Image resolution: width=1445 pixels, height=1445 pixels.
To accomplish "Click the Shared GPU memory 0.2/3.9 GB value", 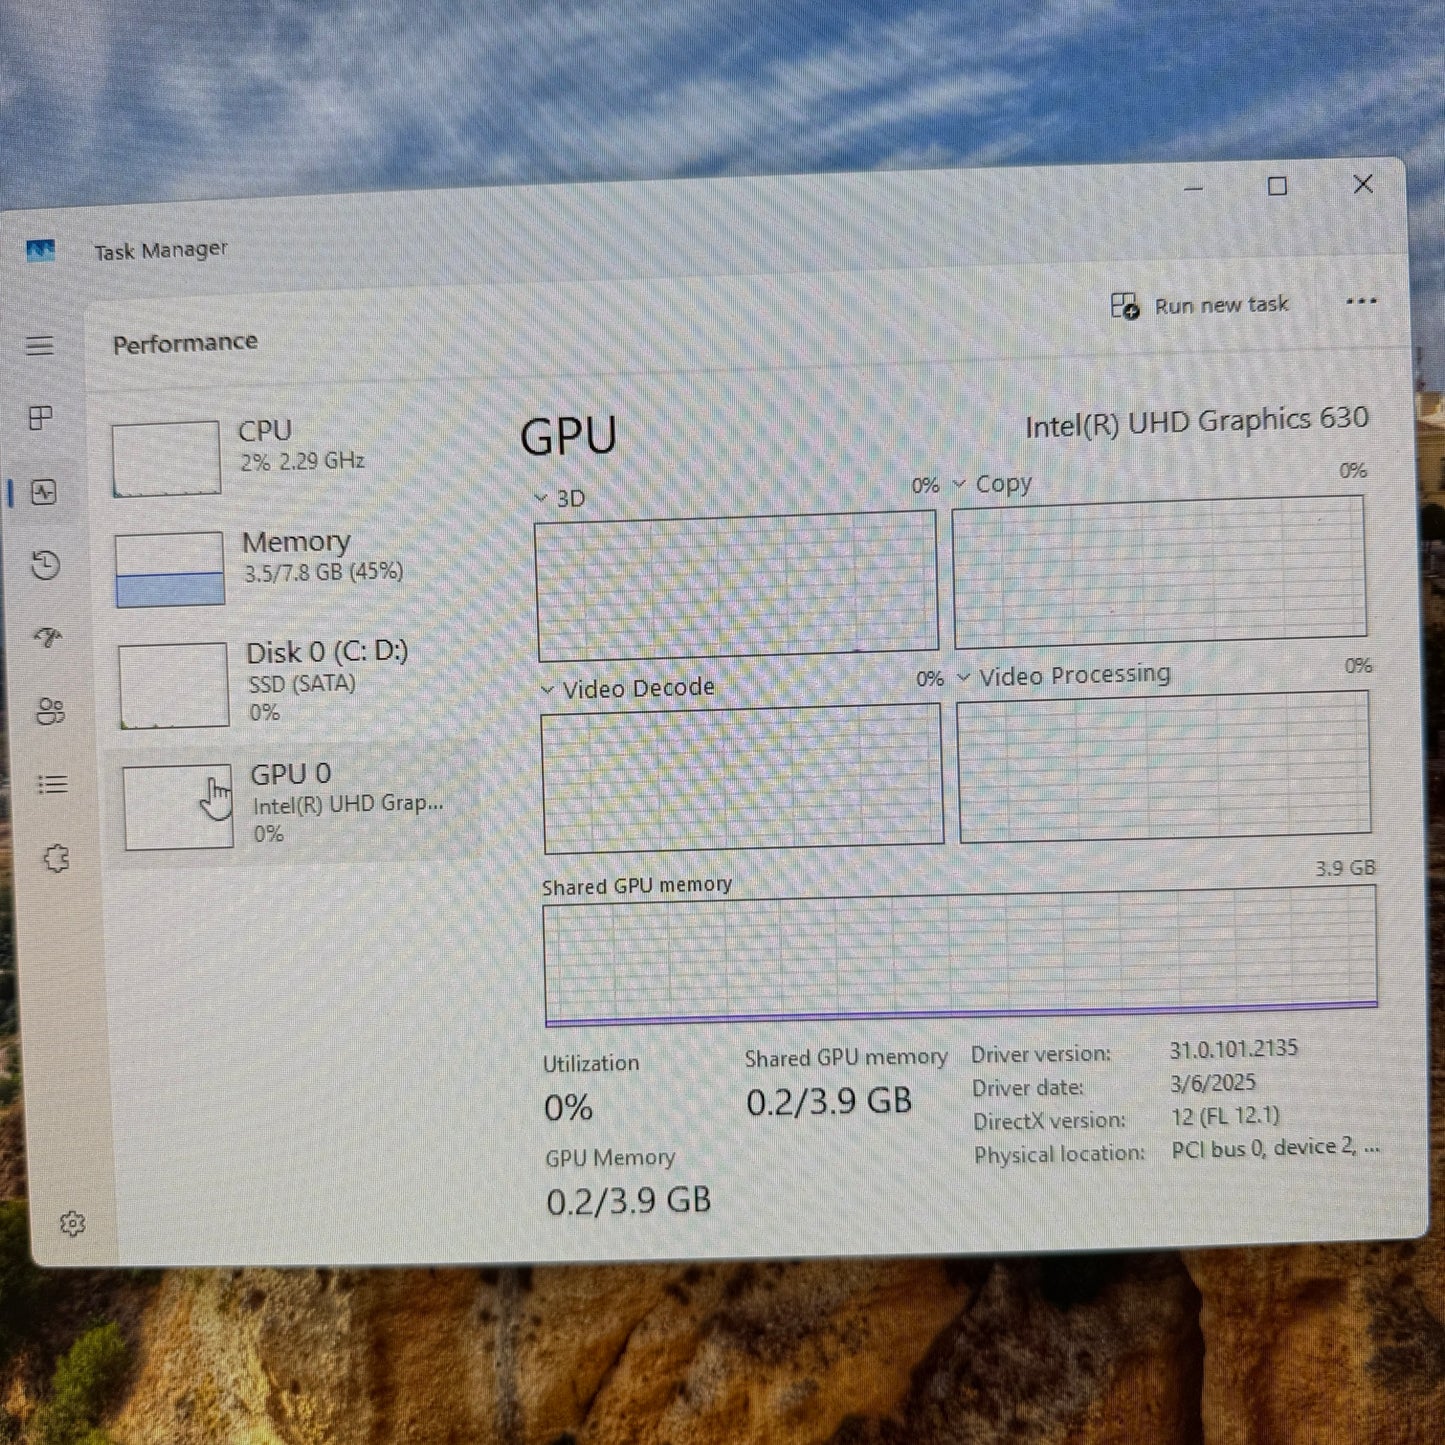I will pyautogui.click(x=829, y=1101).
